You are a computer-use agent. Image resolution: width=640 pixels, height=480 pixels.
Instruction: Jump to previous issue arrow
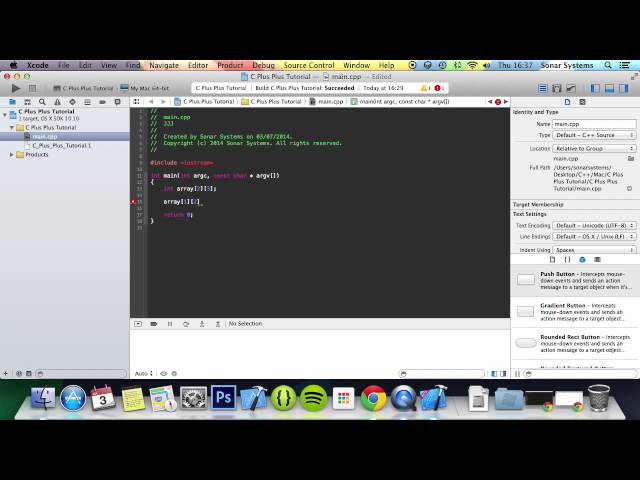click(490, 102)
